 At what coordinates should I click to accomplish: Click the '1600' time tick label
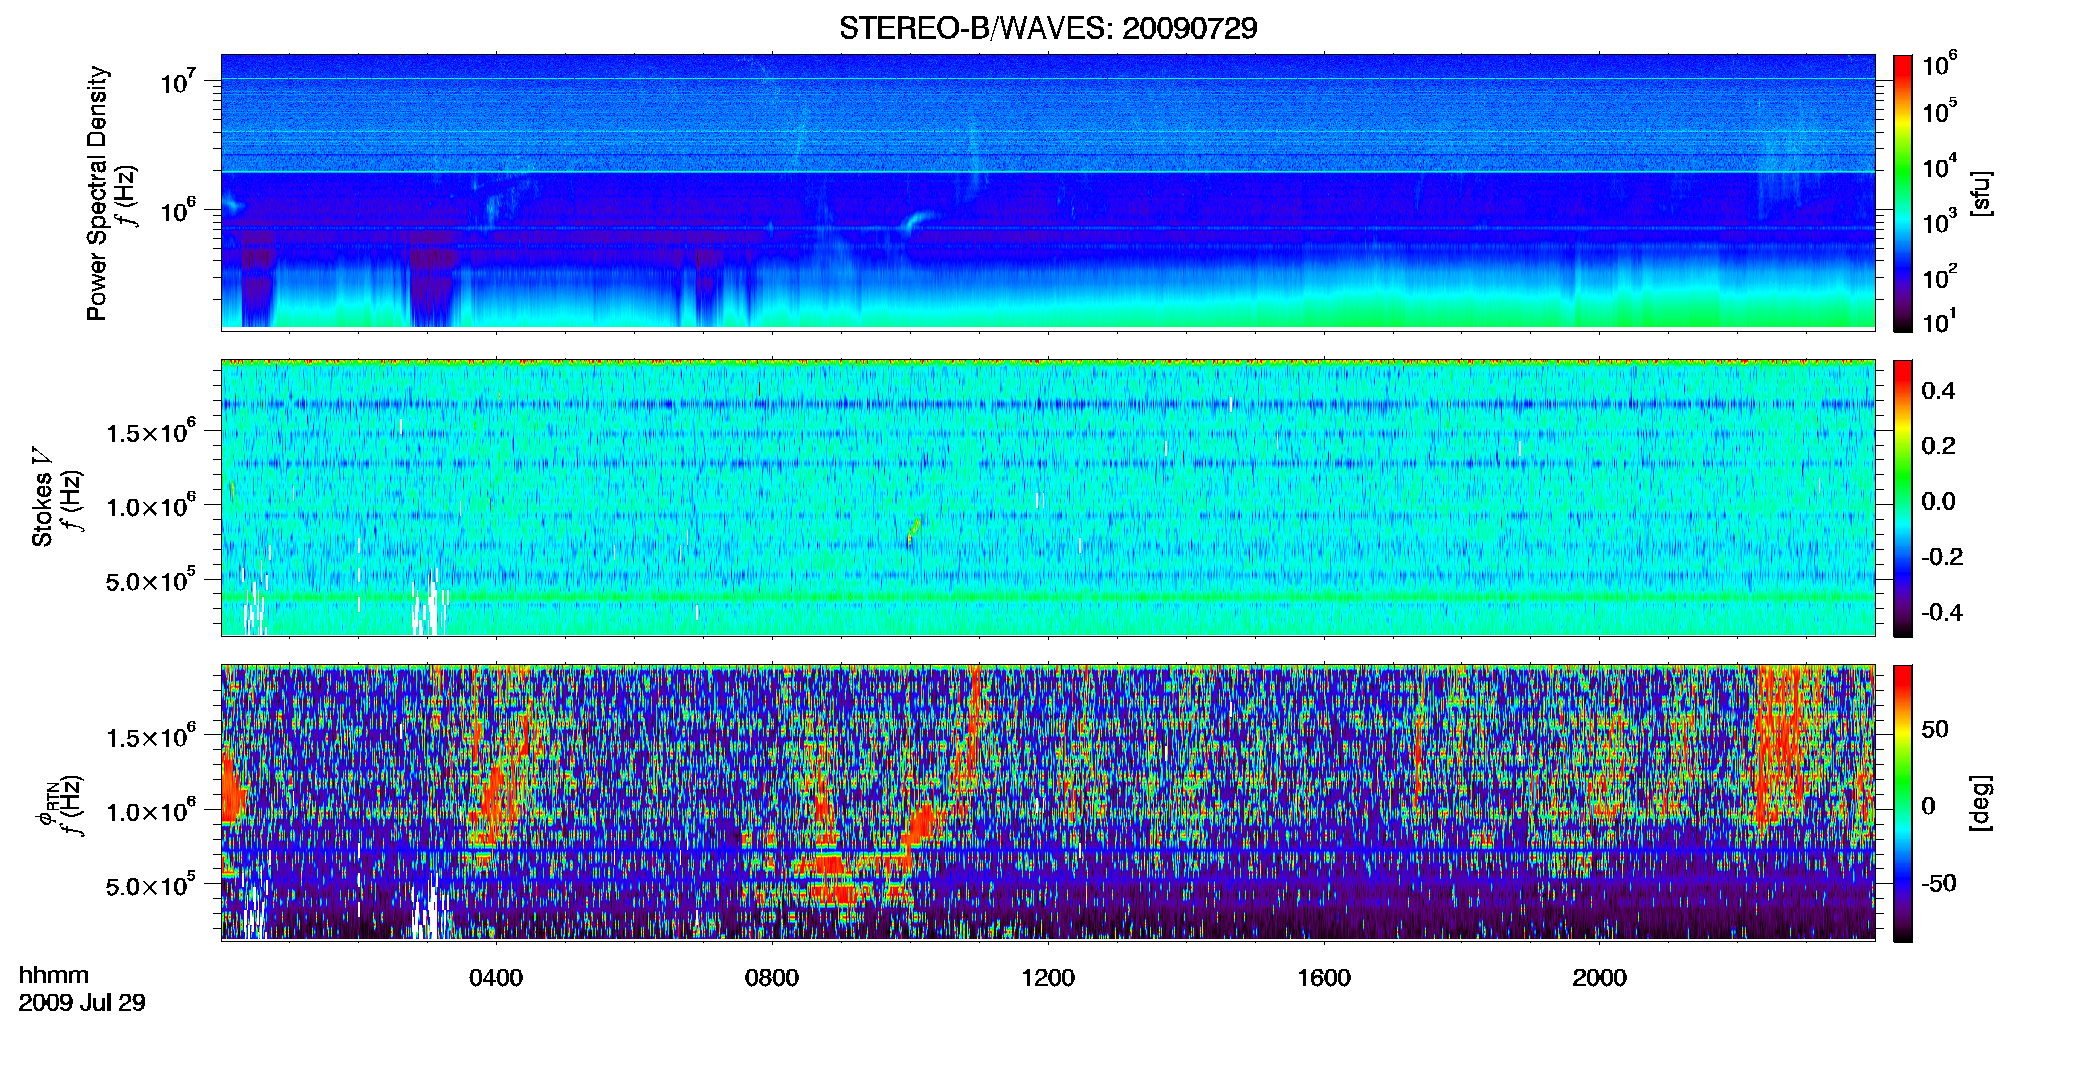pos(1324,978)
